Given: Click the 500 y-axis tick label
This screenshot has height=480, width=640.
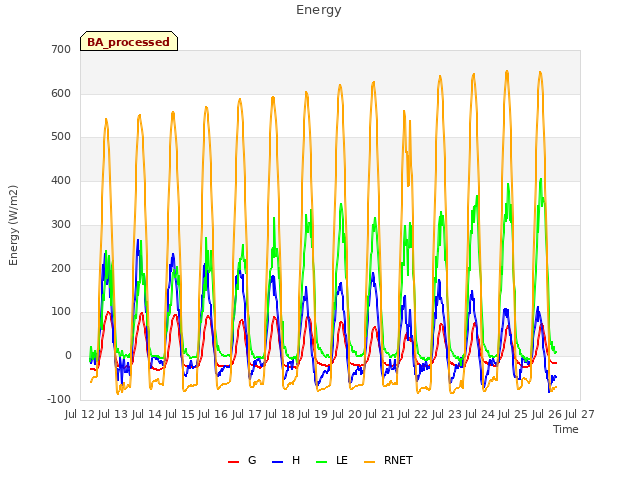Looking at the screenshot, I should (x=61, y=137).
